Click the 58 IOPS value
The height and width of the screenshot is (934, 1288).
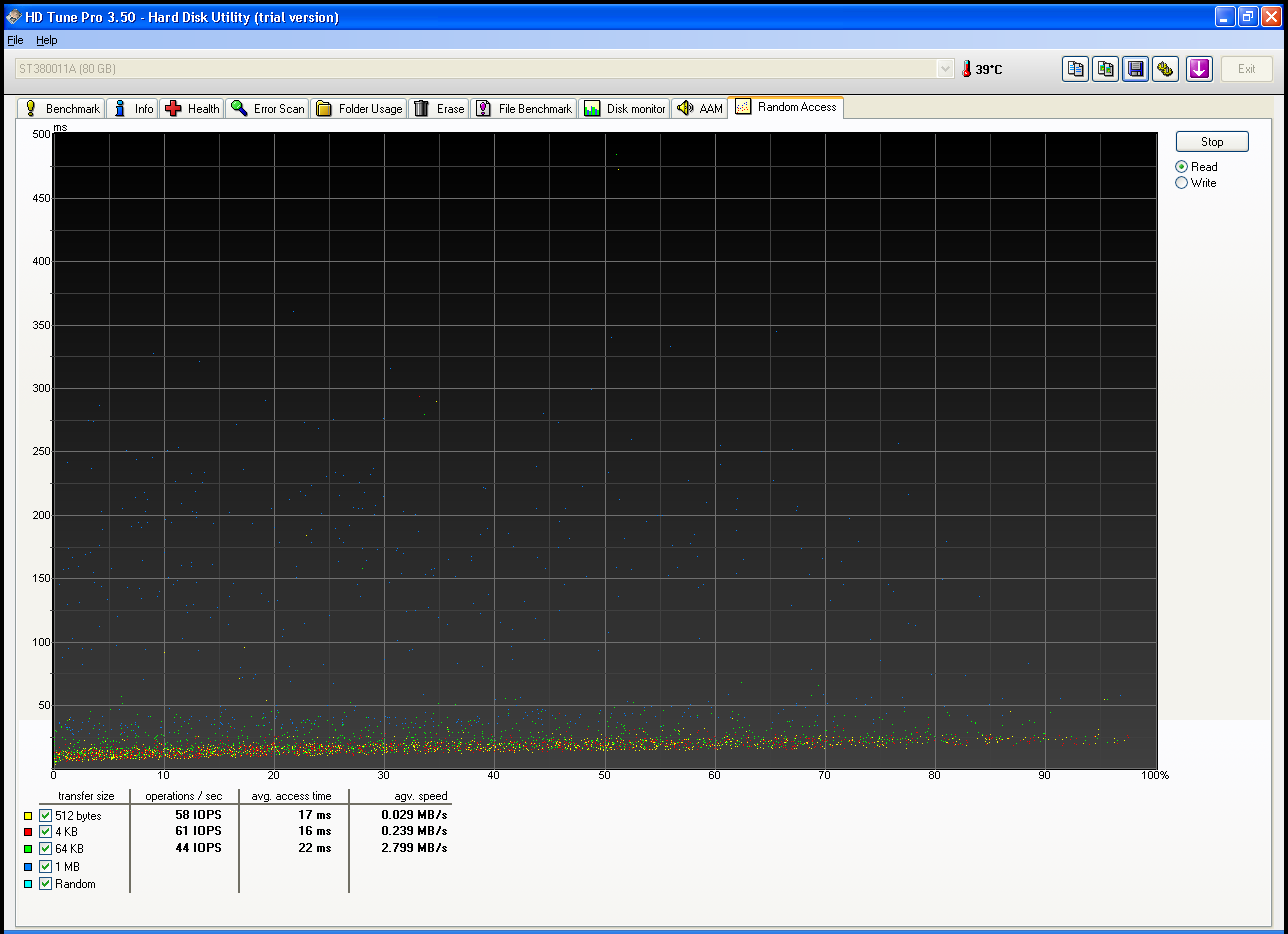[x=198, y=815]
